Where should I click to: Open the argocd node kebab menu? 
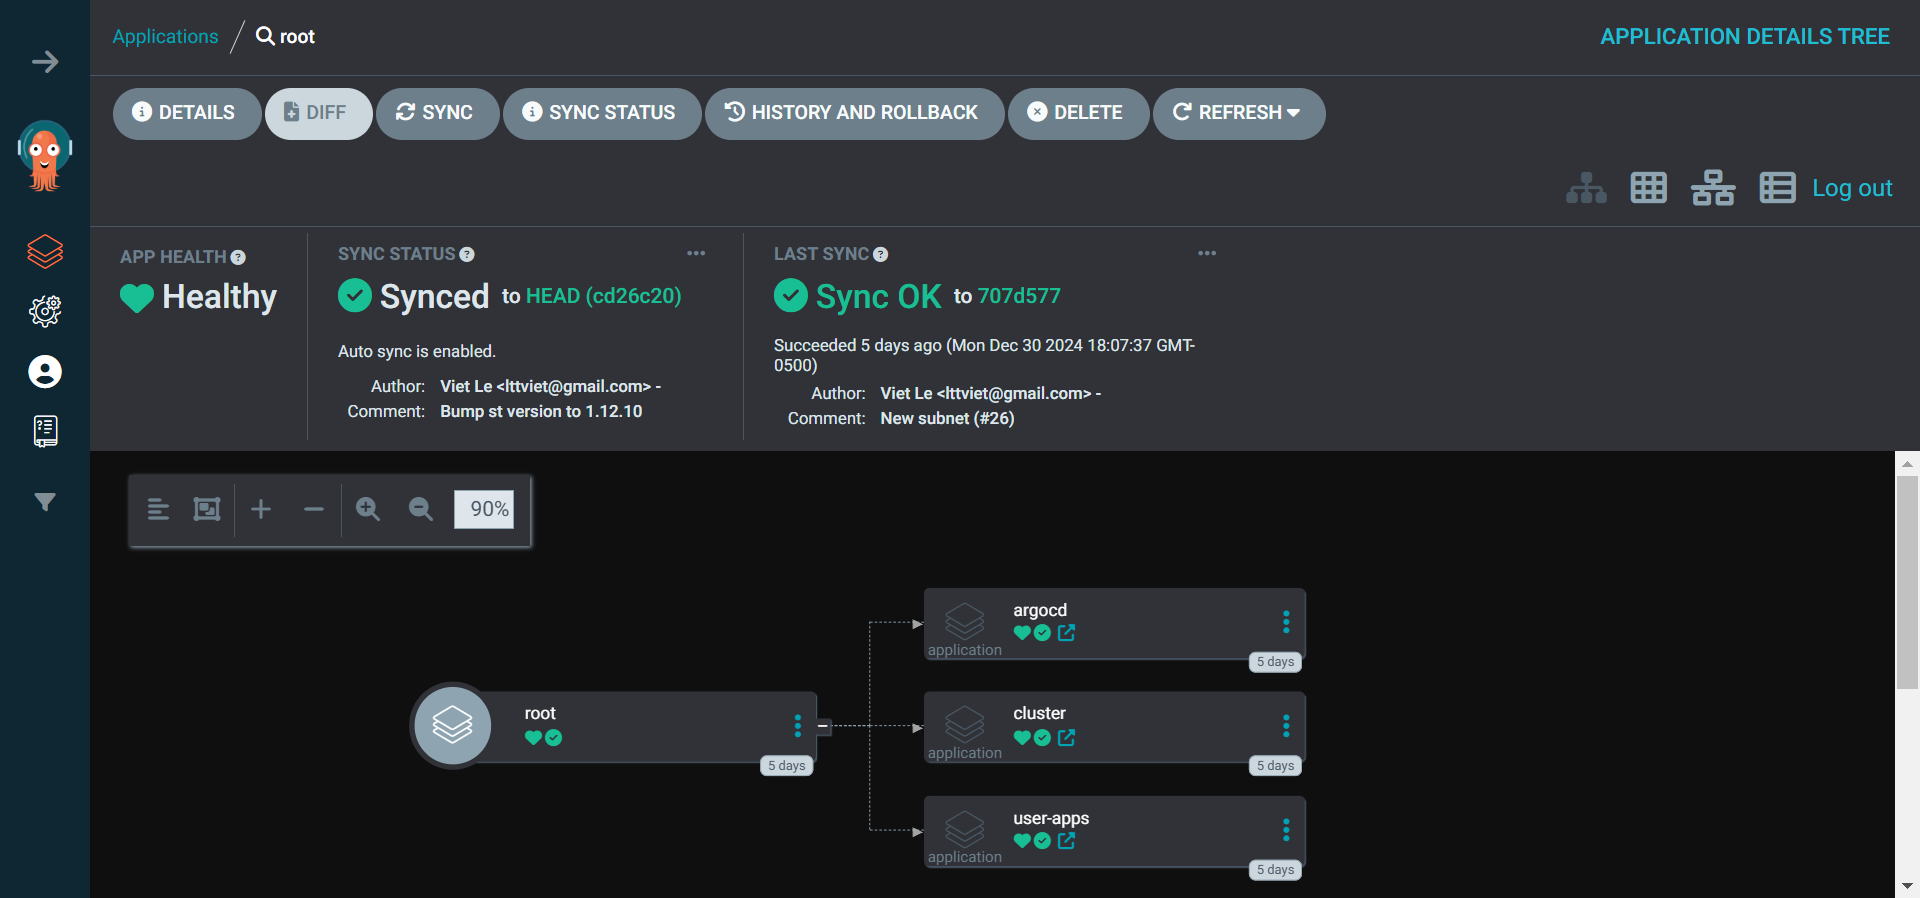[x=1286, y=622]
